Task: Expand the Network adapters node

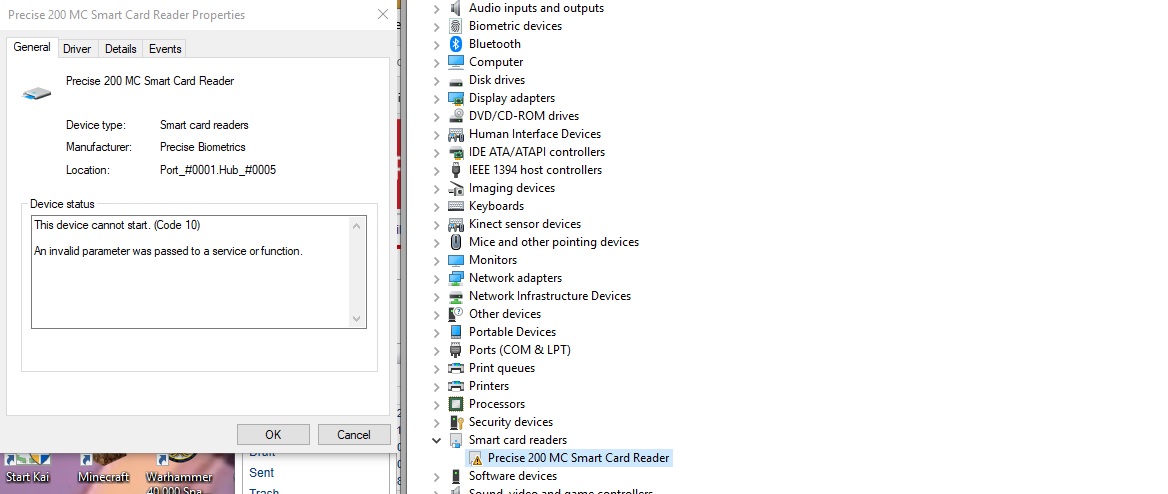Action: tap(437, 279)
